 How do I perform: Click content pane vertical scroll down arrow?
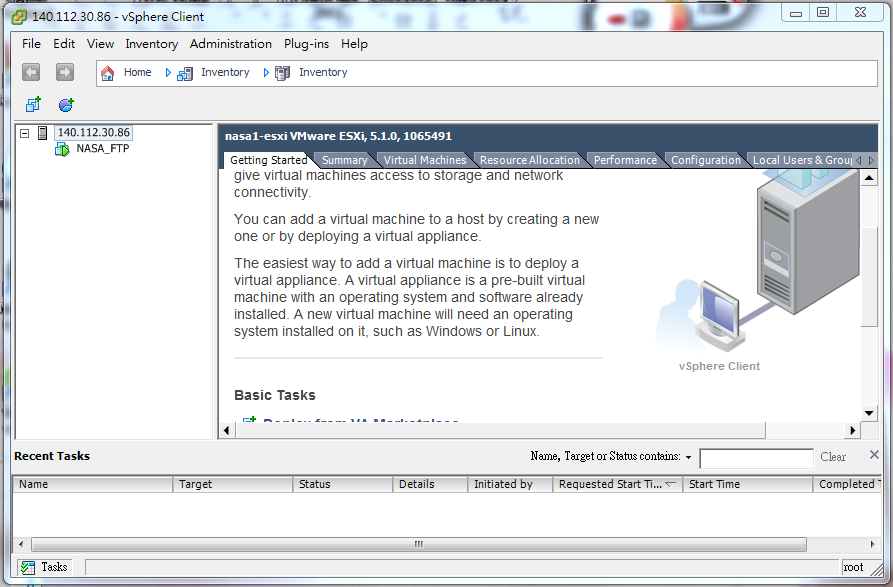click(x=869, y=413)
